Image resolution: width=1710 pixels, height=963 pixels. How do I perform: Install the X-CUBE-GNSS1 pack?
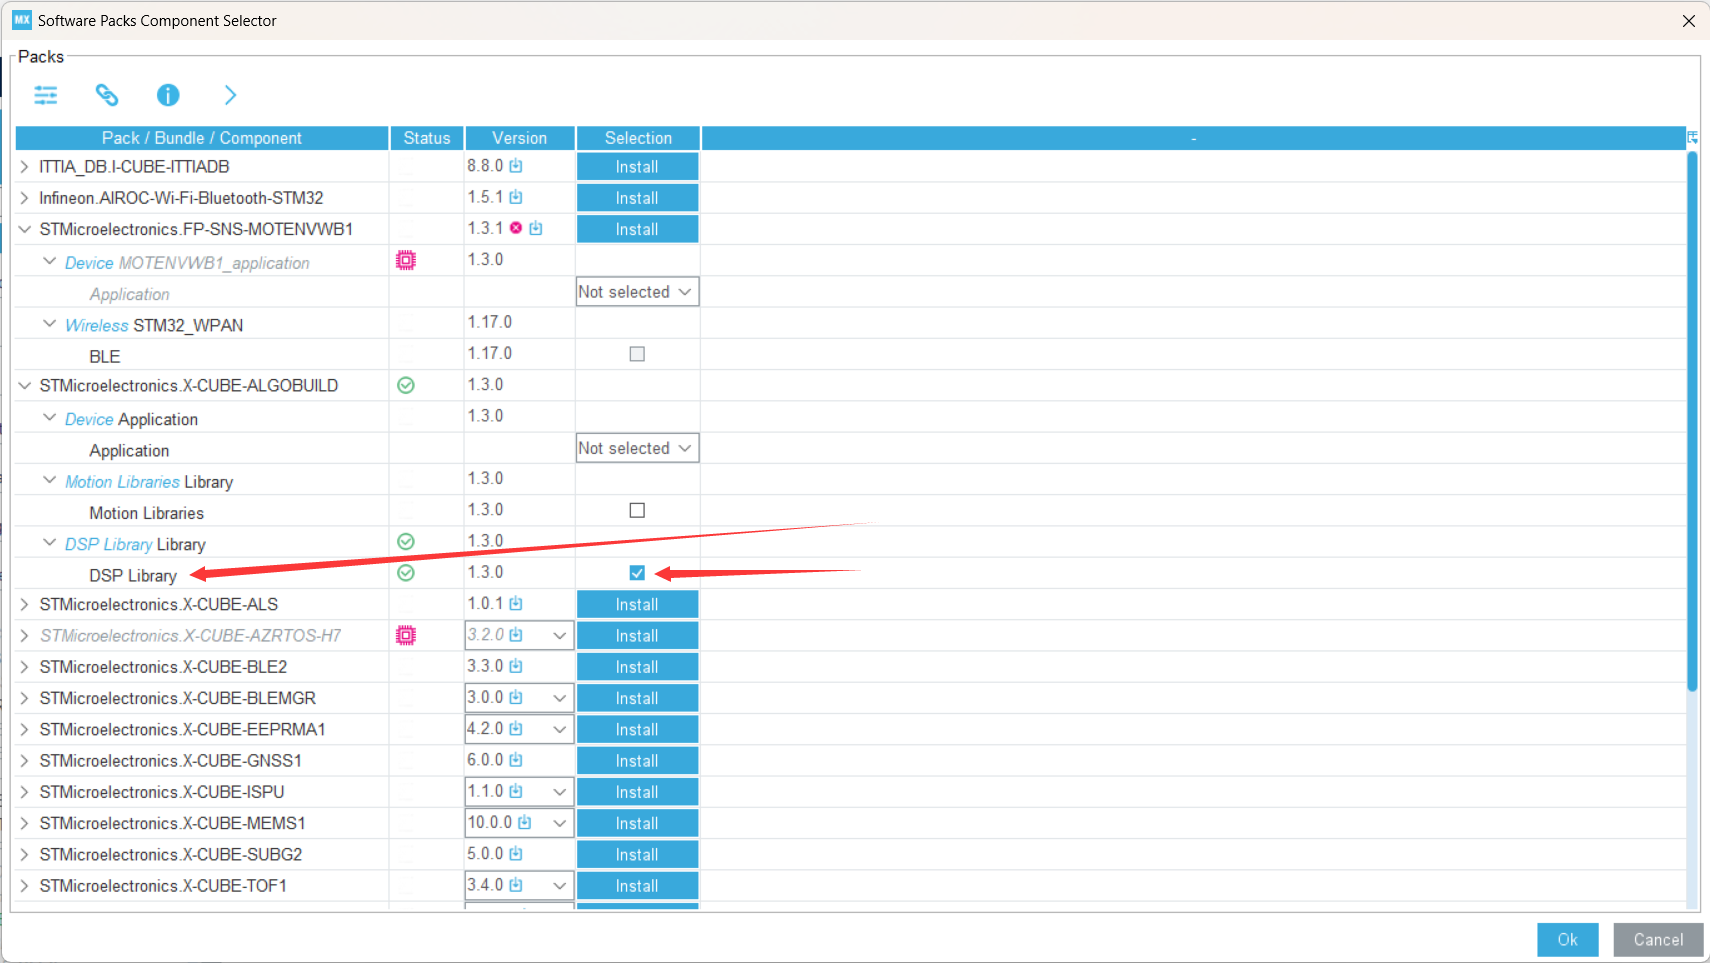click(x=637, y=760)
